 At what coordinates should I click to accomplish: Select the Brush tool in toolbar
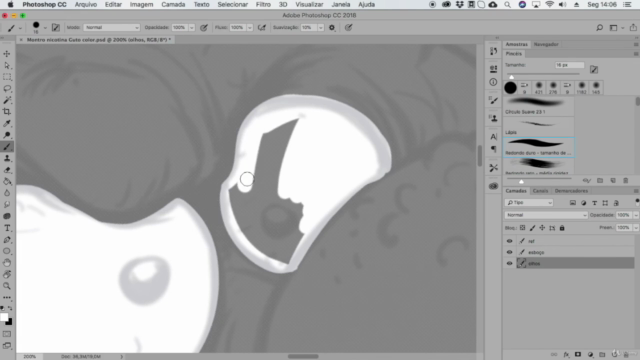click(x=7, y=147)
